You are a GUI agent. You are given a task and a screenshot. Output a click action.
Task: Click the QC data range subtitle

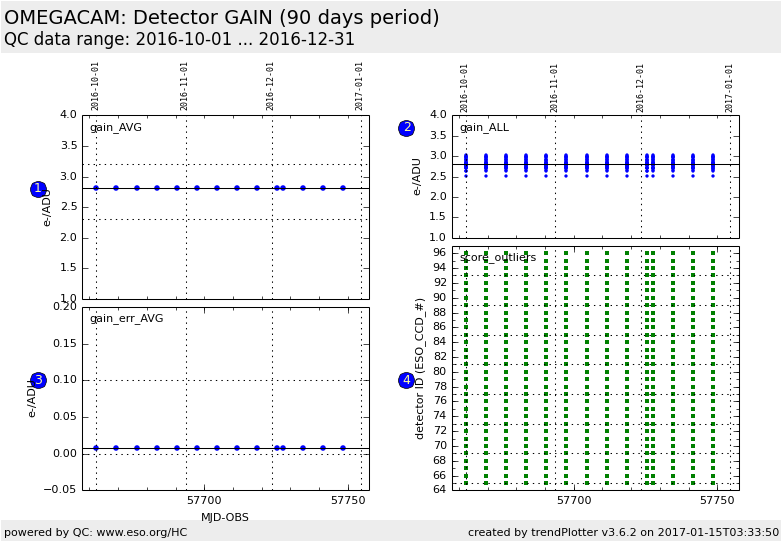(179, 40)
